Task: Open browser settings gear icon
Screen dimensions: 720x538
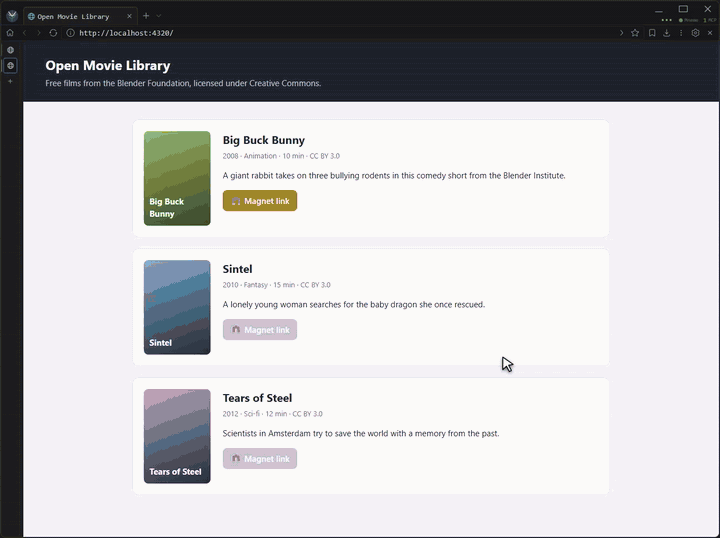Action: coord(696,33)
